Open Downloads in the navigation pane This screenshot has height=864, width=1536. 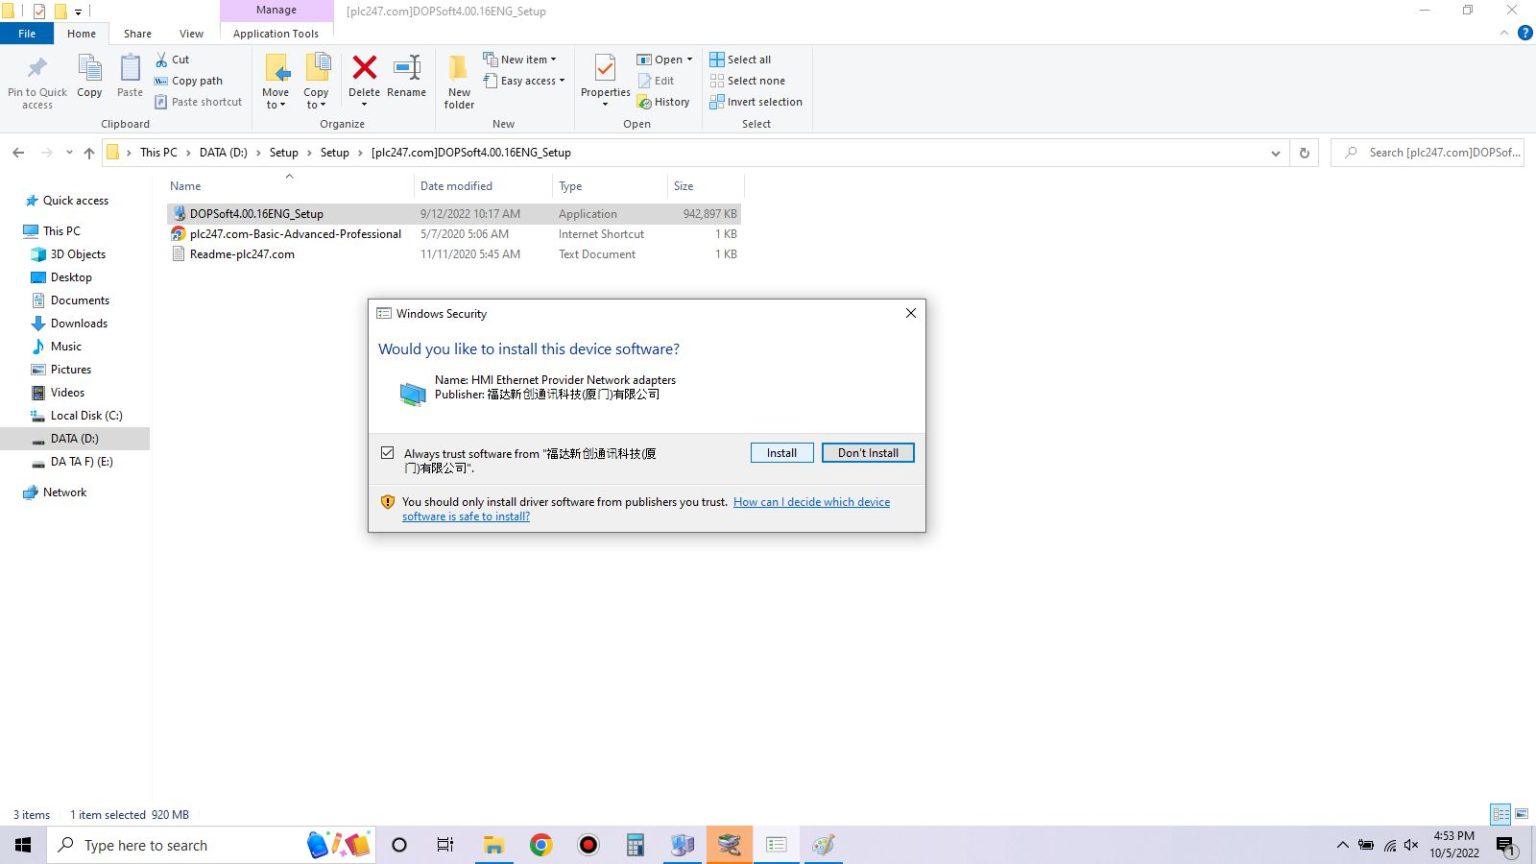pos(79,323)
